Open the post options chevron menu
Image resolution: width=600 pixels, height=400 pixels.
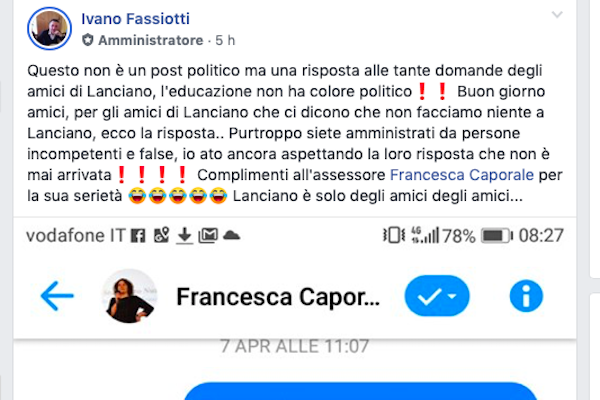pyautogui.click(x=557, y=15)
